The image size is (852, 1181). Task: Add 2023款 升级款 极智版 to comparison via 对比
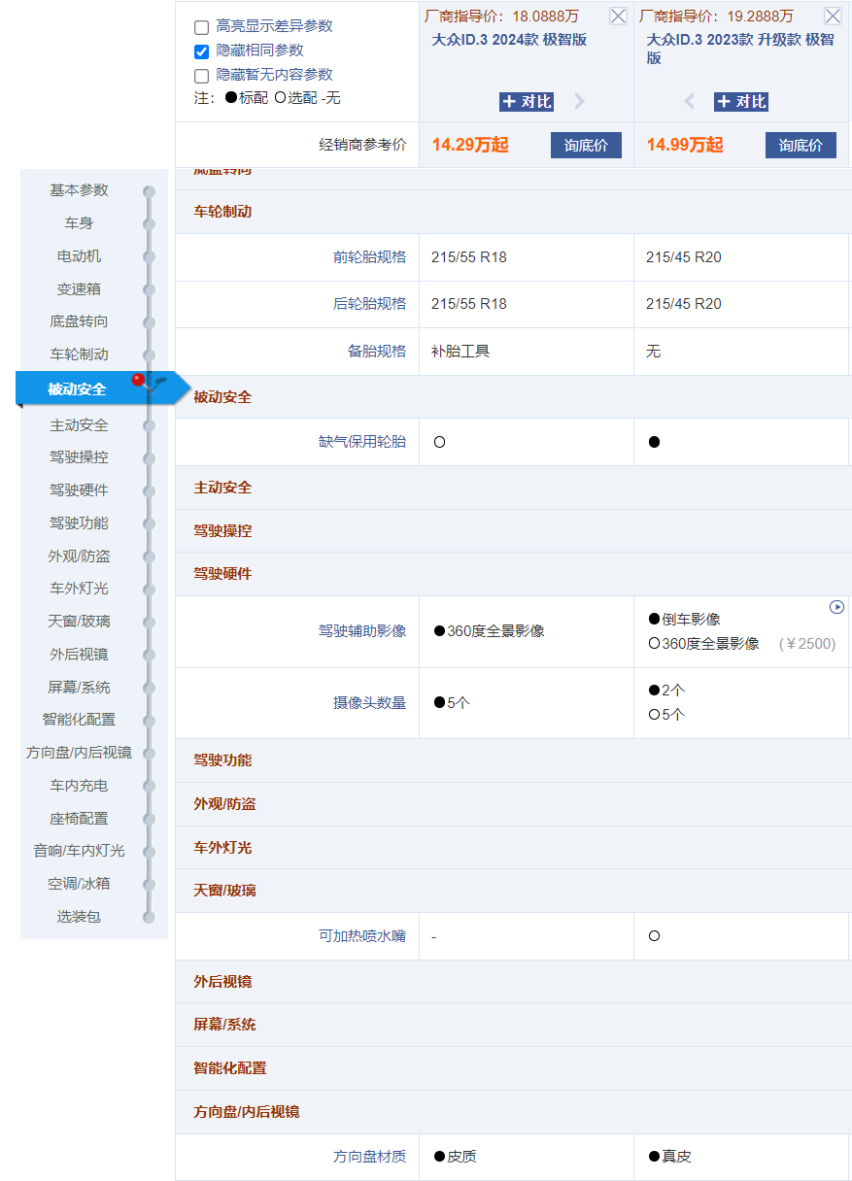pos(741,102)
